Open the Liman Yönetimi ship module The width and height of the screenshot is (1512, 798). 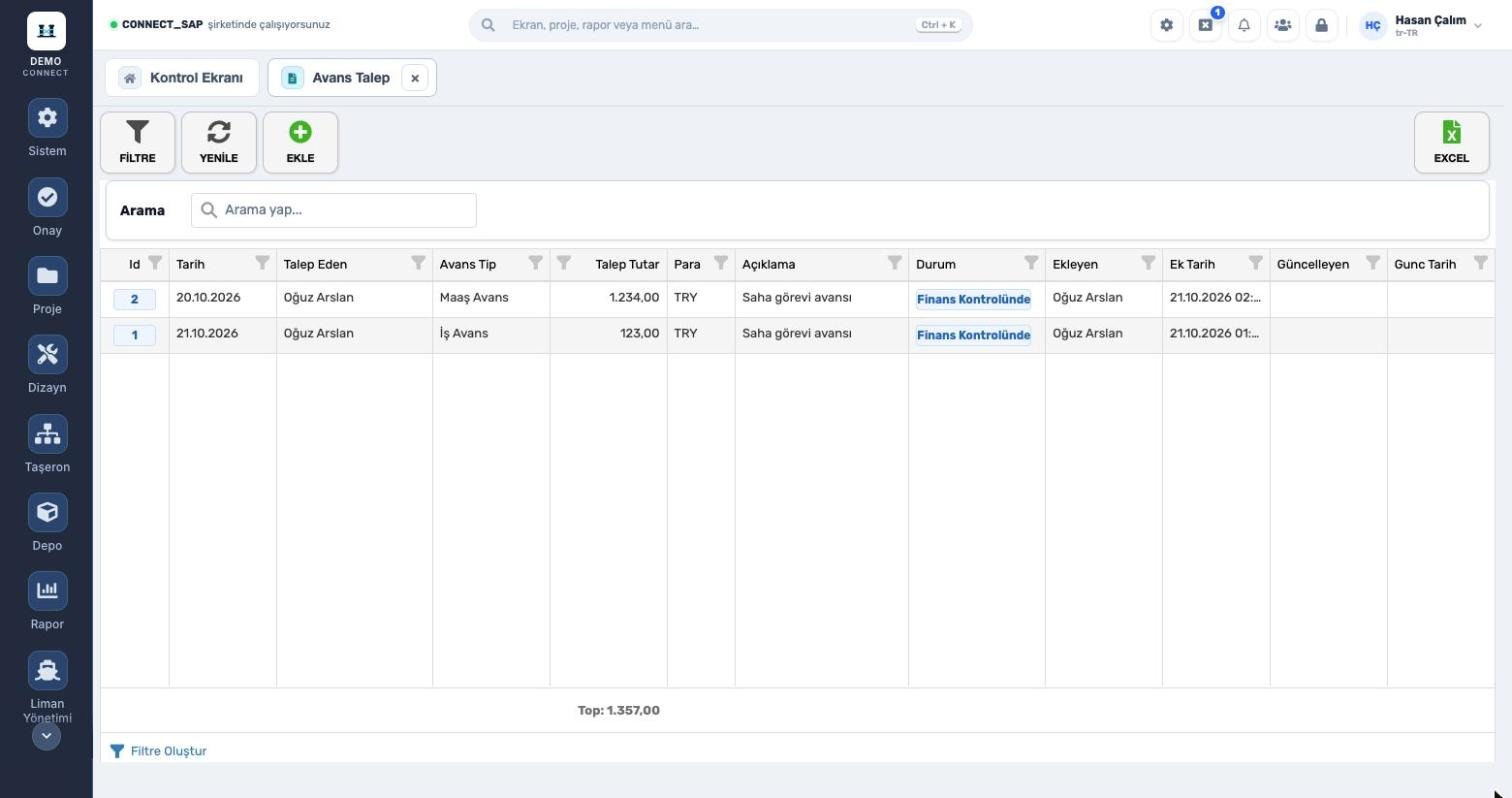[47, 686]
